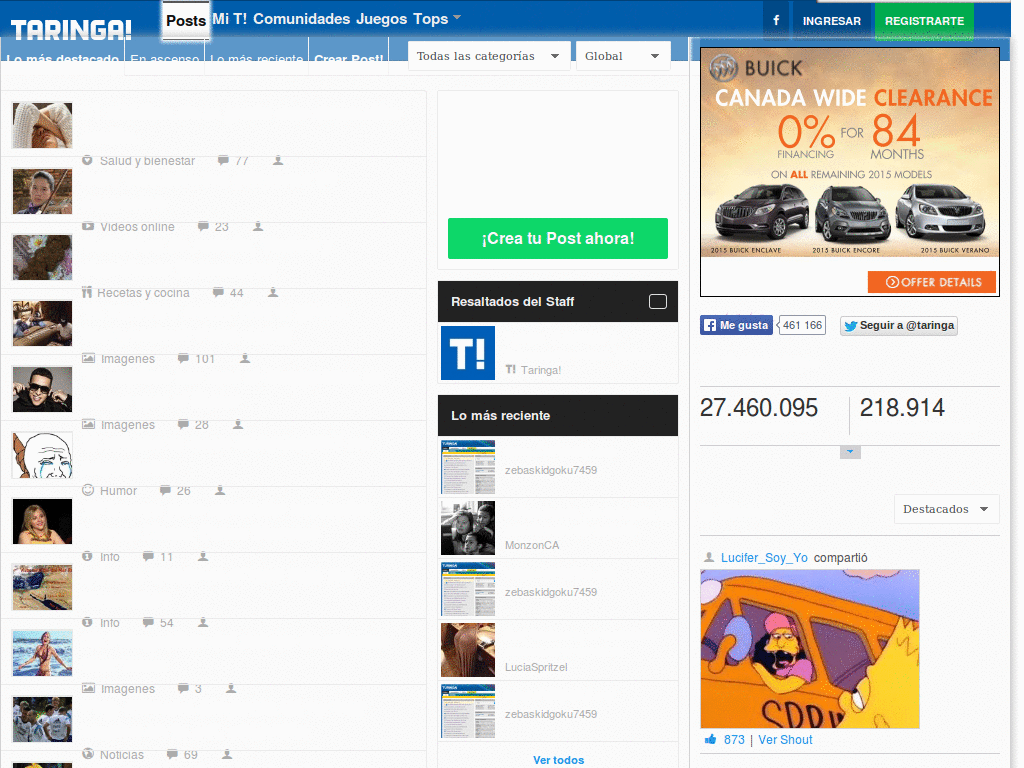Click the thumbs-up icon under the shout image
The image size is (1024, 768).
[710, 740]
